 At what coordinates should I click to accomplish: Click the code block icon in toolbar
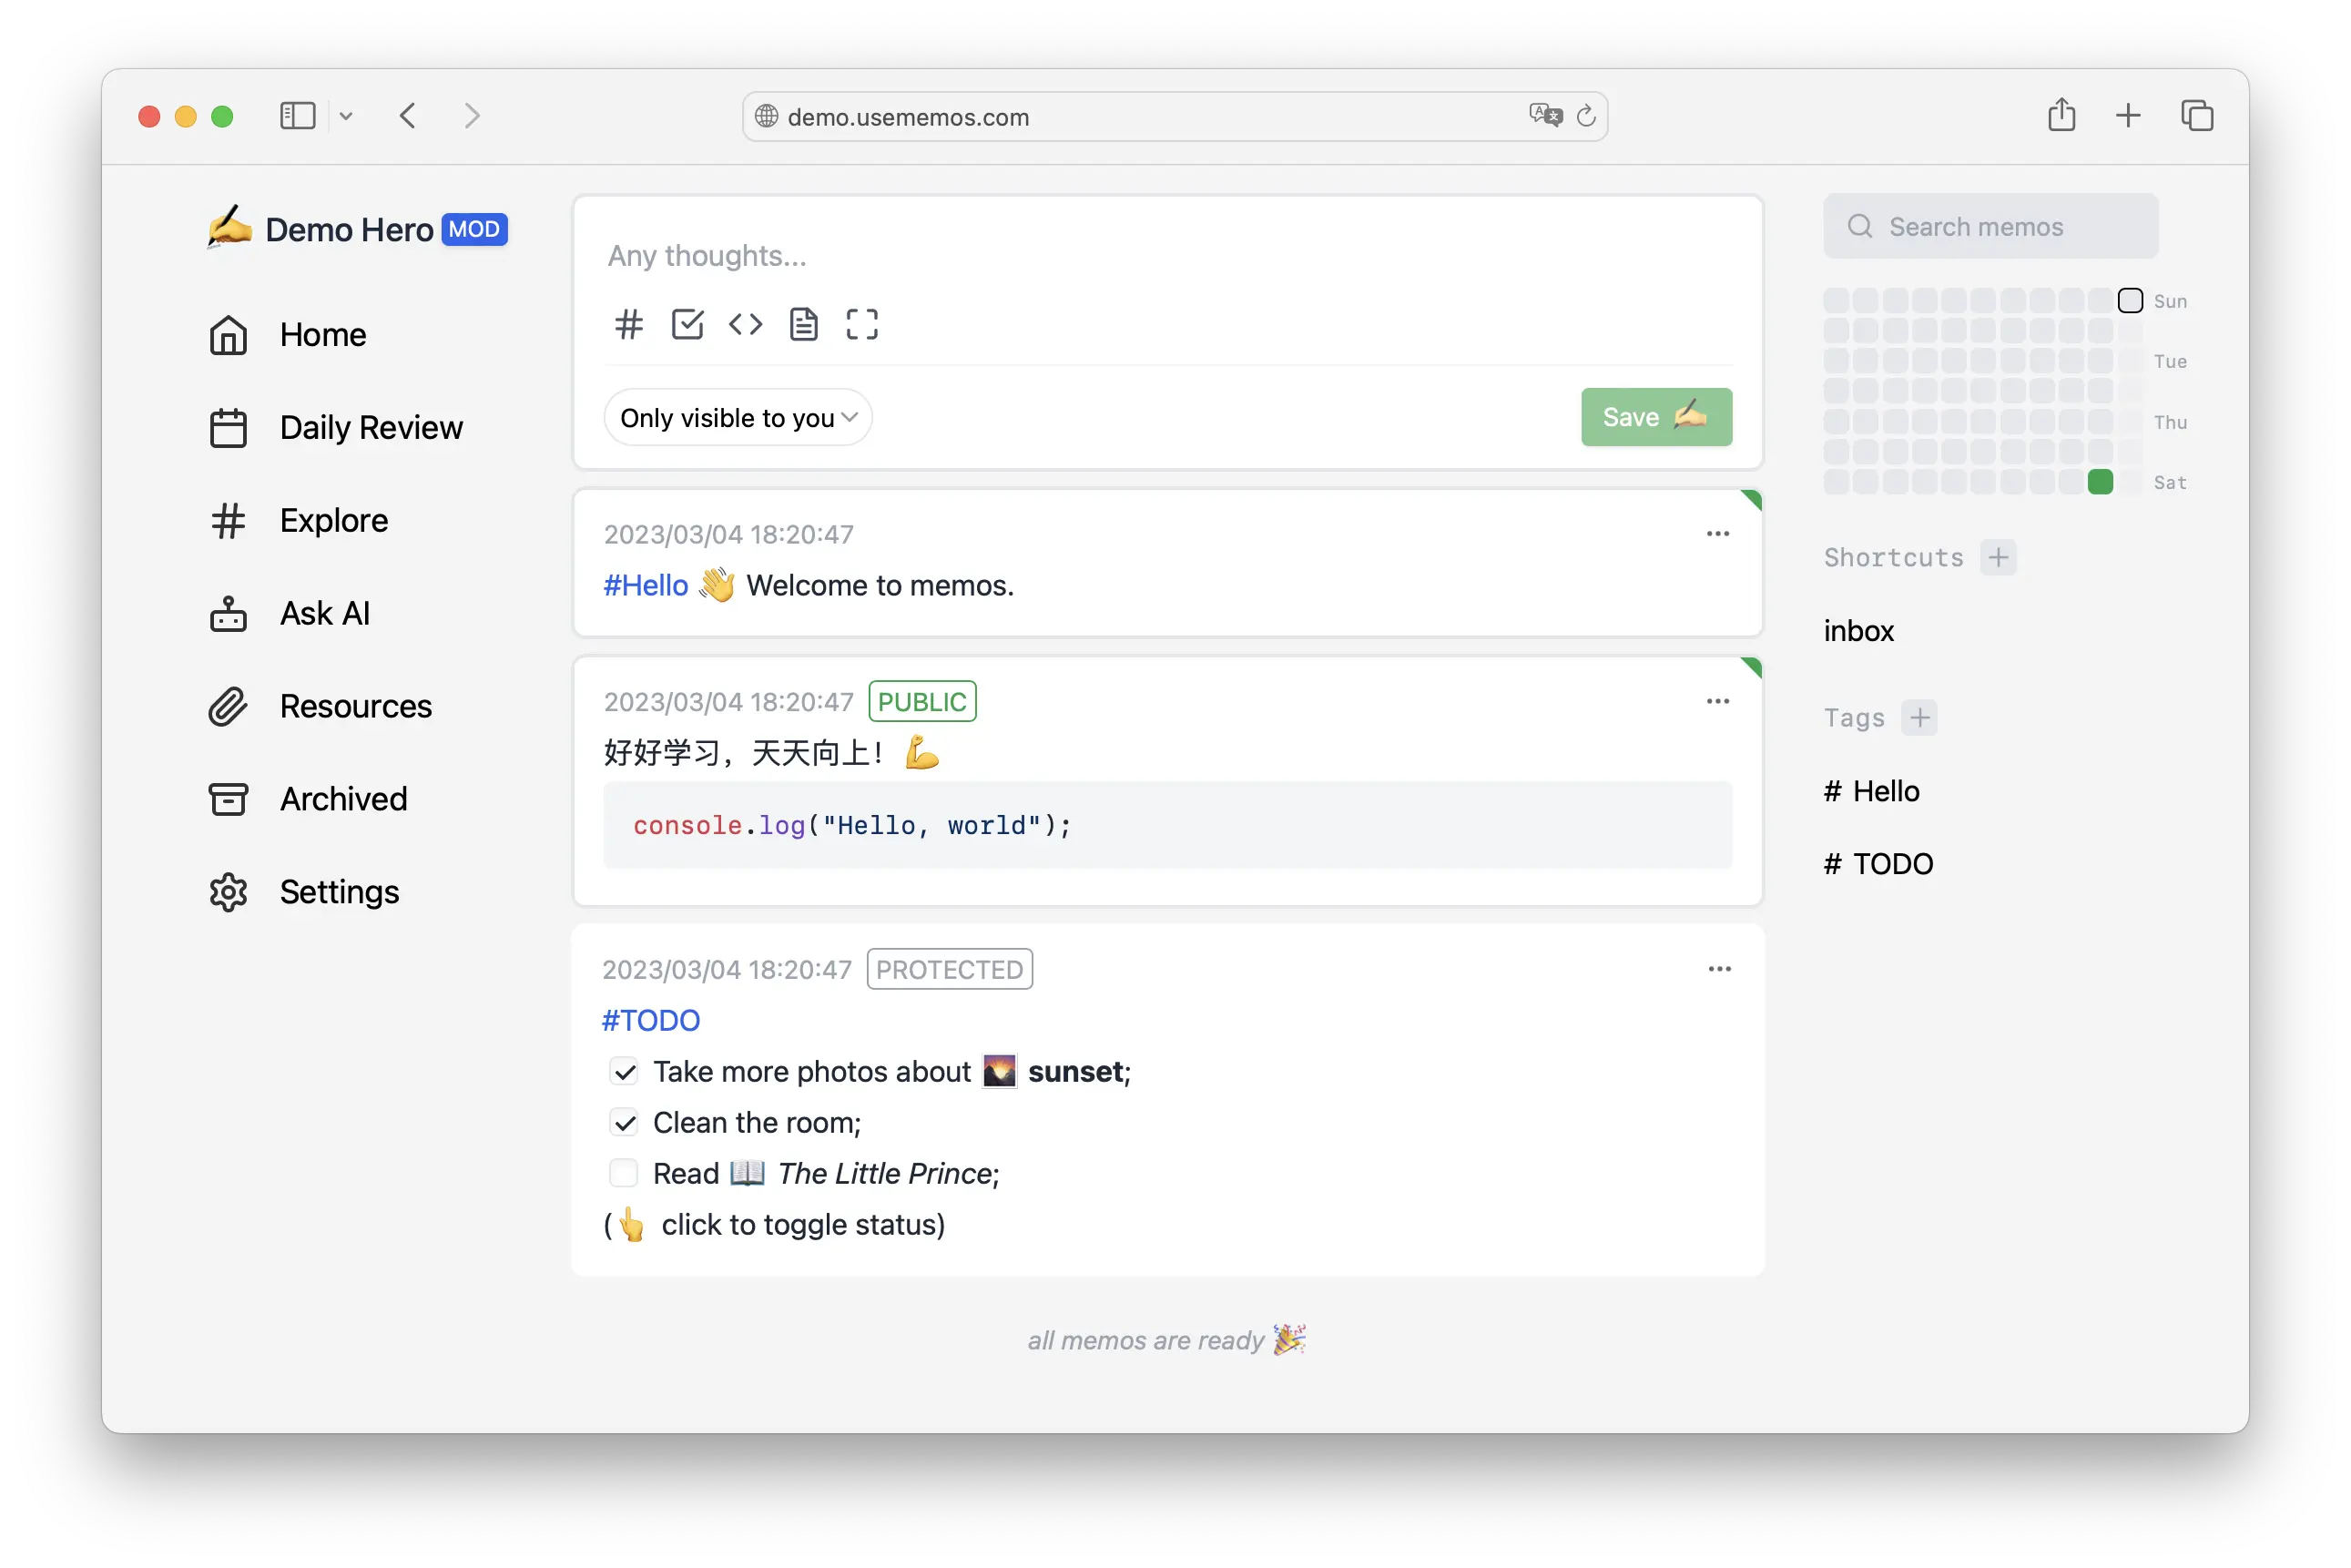pyautogui.click(x=743, y=324)
